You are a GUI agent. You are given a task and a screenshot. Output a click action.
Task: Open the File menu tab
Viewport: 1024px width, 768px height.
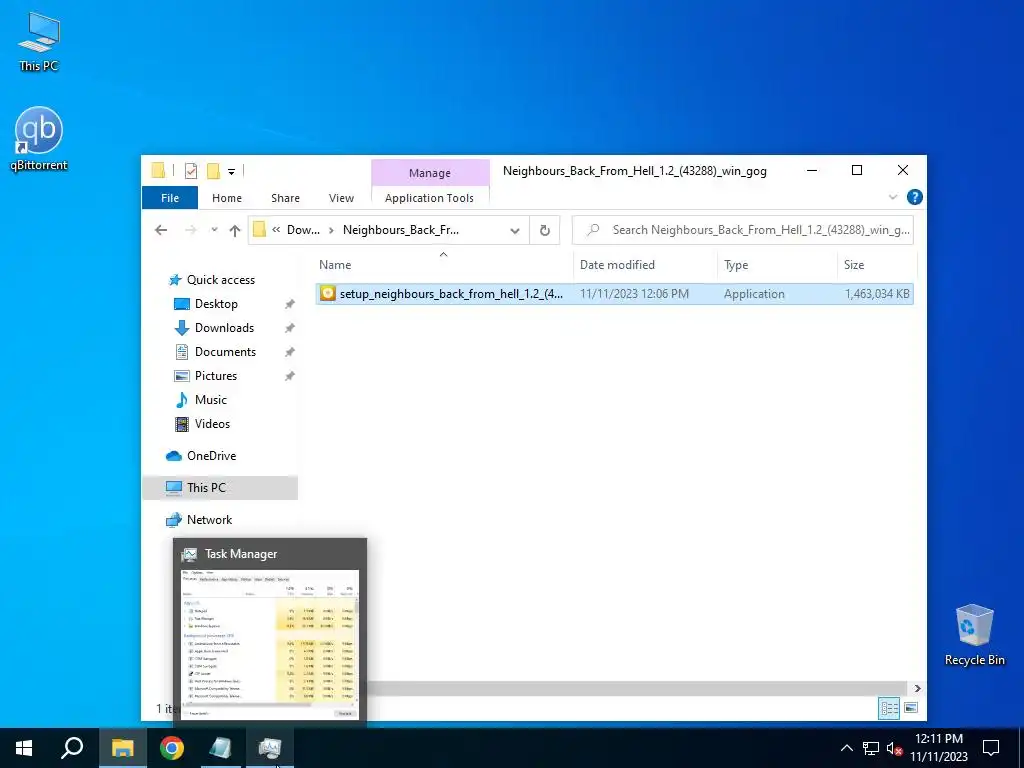point(170,198)
